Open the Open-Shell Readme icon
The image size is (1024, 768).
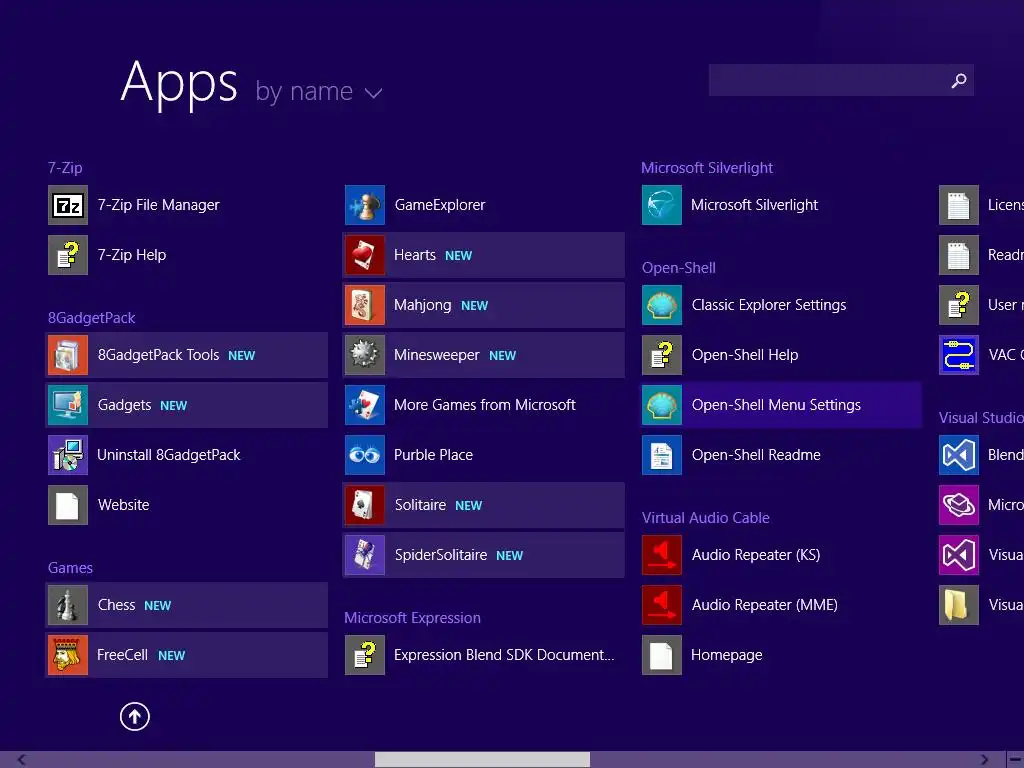pyautogui.click(x=662, y=455)
